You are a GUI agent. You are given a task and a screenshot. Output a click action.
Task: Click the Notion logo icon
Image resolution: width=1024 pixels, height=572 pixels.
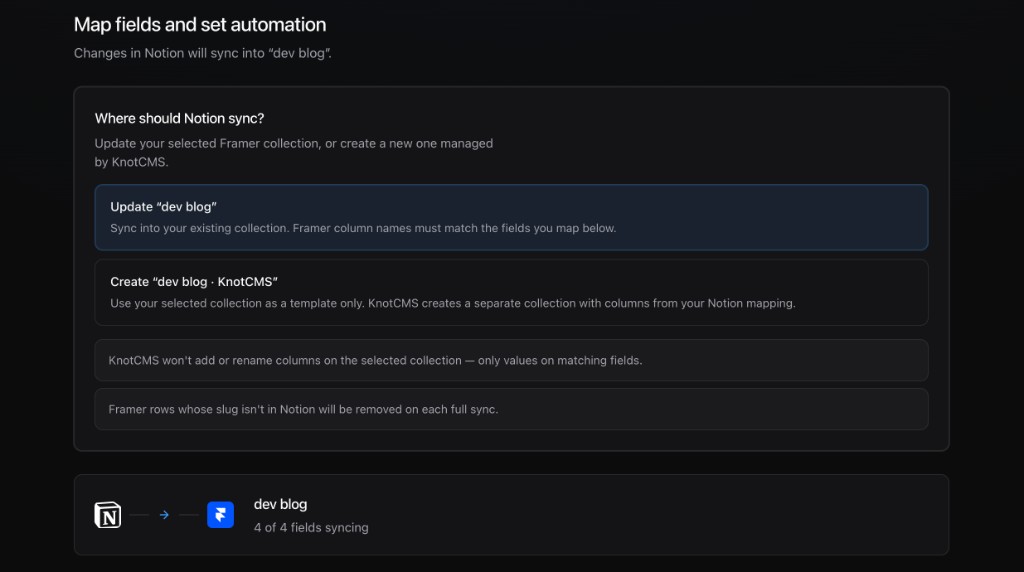pos(108,515)
